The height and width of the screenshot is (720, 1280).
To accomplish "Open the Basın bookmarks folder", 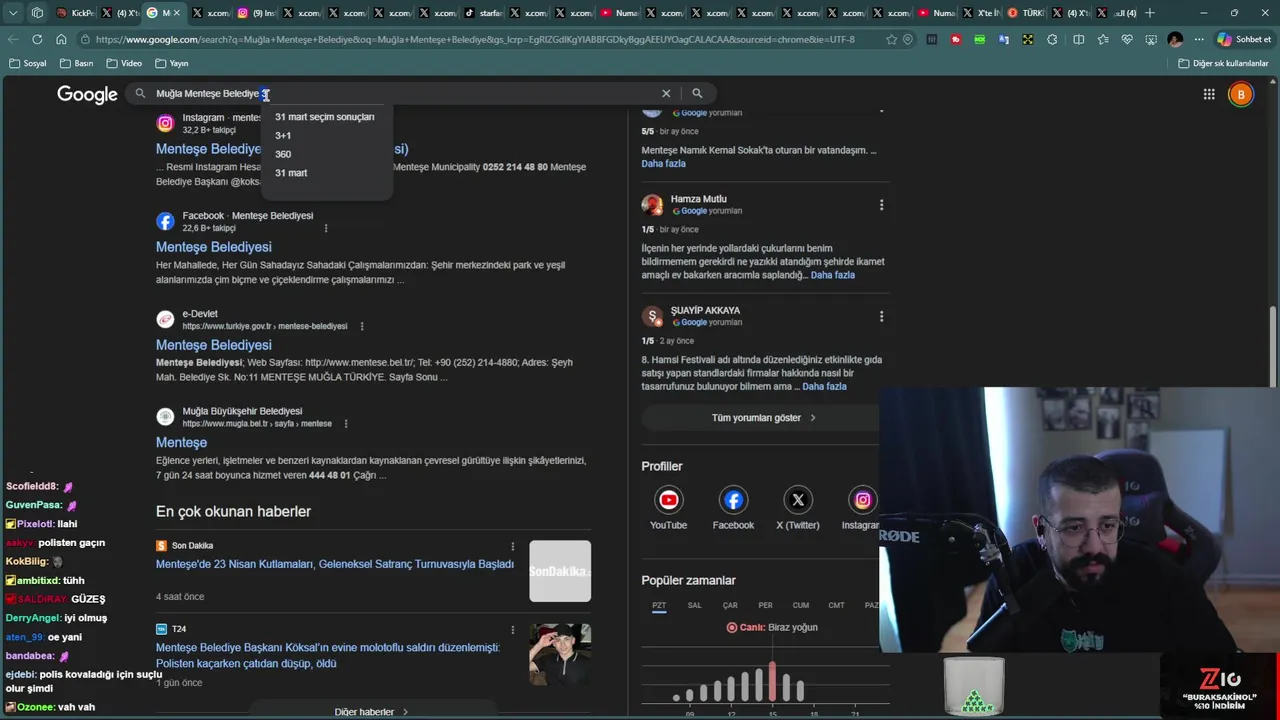I will [77, 63].
